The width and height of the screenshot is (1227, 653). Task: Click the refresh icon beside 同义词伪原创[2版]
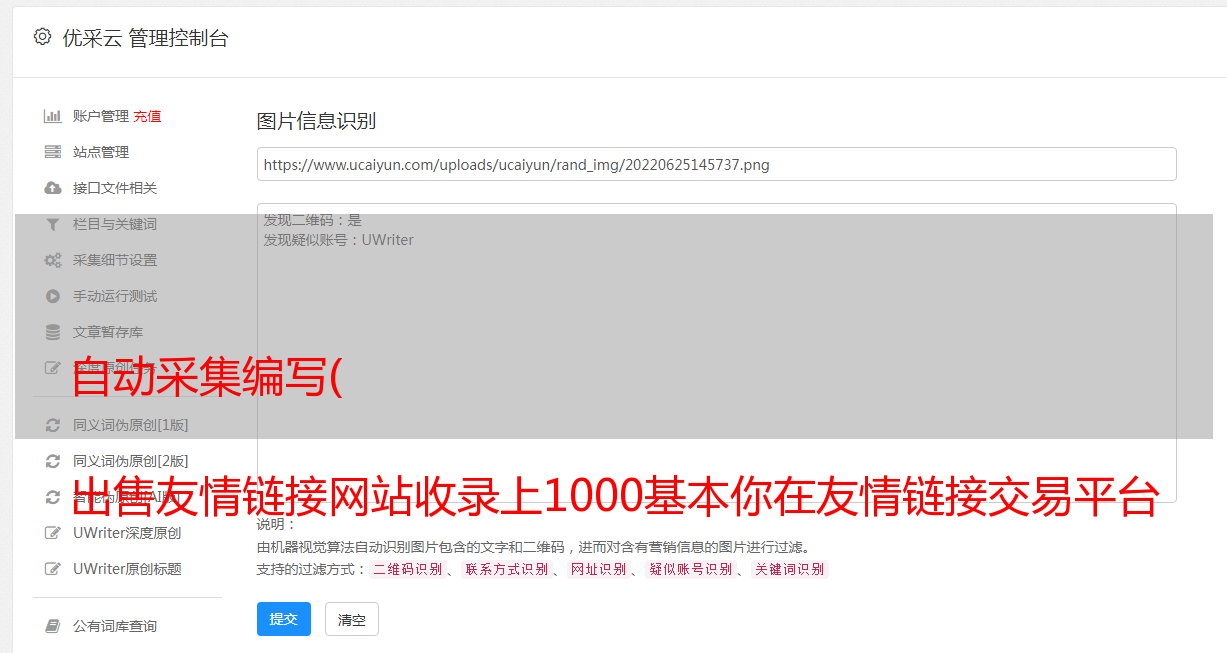(x=53, y=461)
